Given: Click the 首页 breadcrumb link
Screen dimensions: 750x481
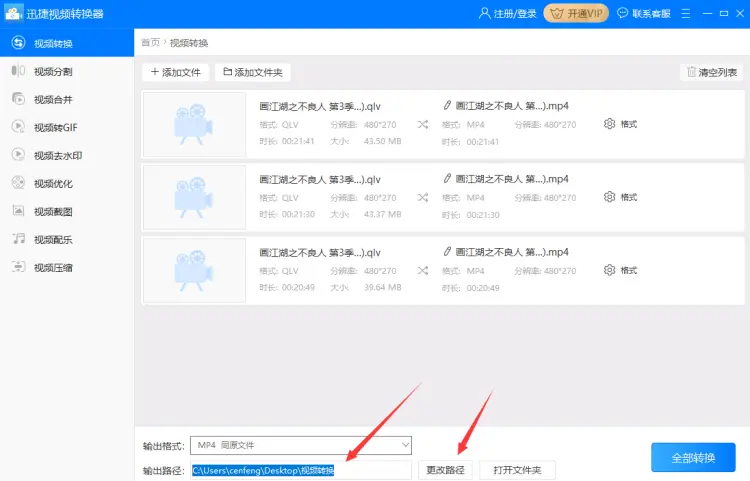Looking at the screenshot, I should (x=151, y=43).
